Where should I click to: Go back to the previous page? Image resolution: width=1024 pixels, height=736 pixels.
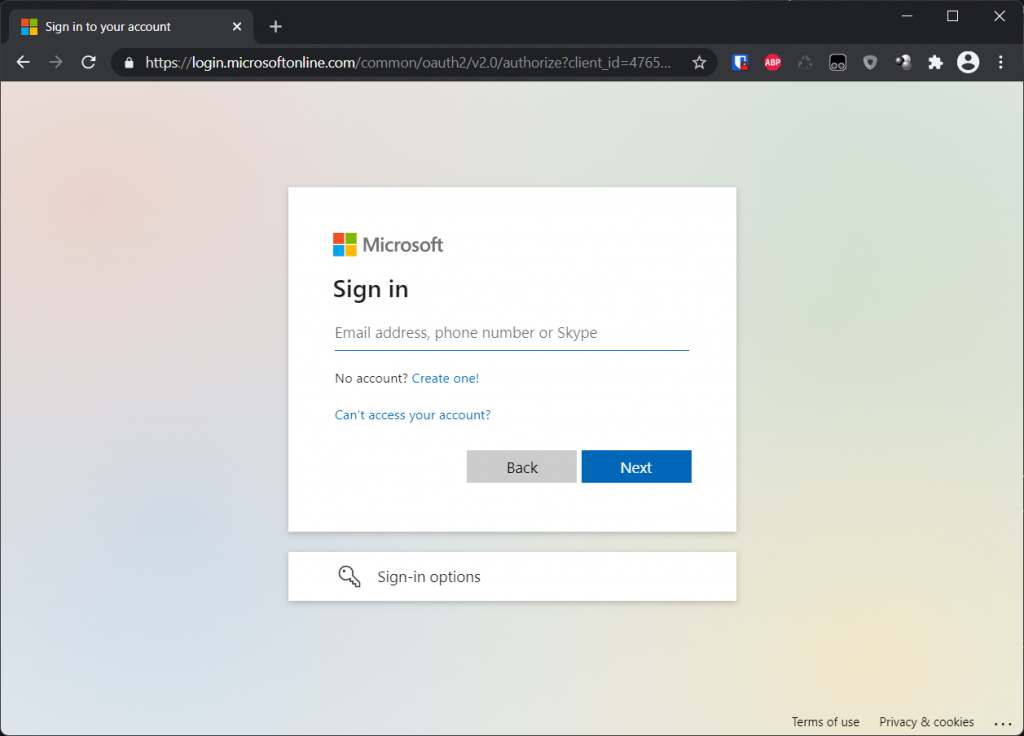pyautogui.click(x=24, y=62)
